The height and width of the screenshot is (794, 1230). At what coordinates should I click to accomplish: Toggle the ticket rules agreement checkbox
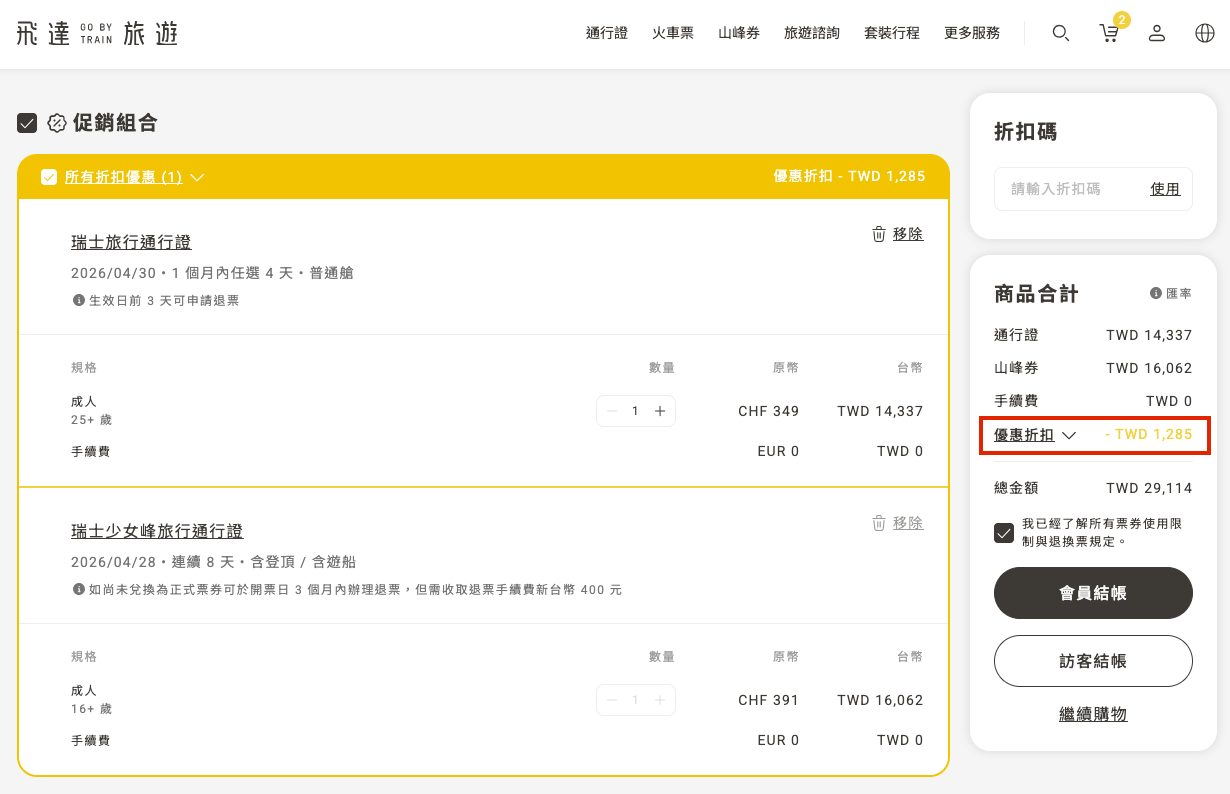tap(1004, 532)
